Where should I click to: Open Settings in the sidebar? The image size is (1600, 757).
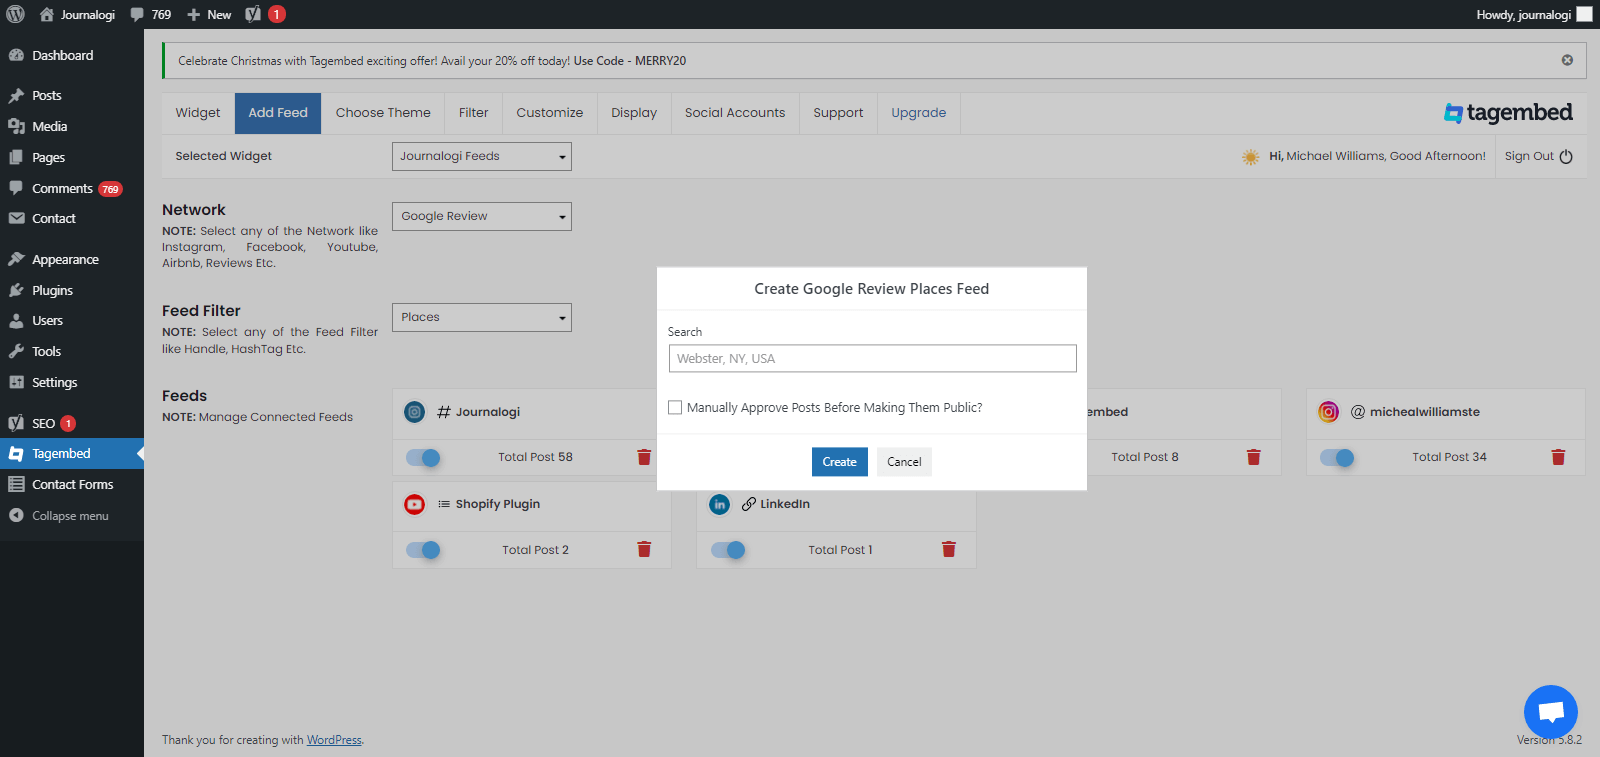pos(54,382)
